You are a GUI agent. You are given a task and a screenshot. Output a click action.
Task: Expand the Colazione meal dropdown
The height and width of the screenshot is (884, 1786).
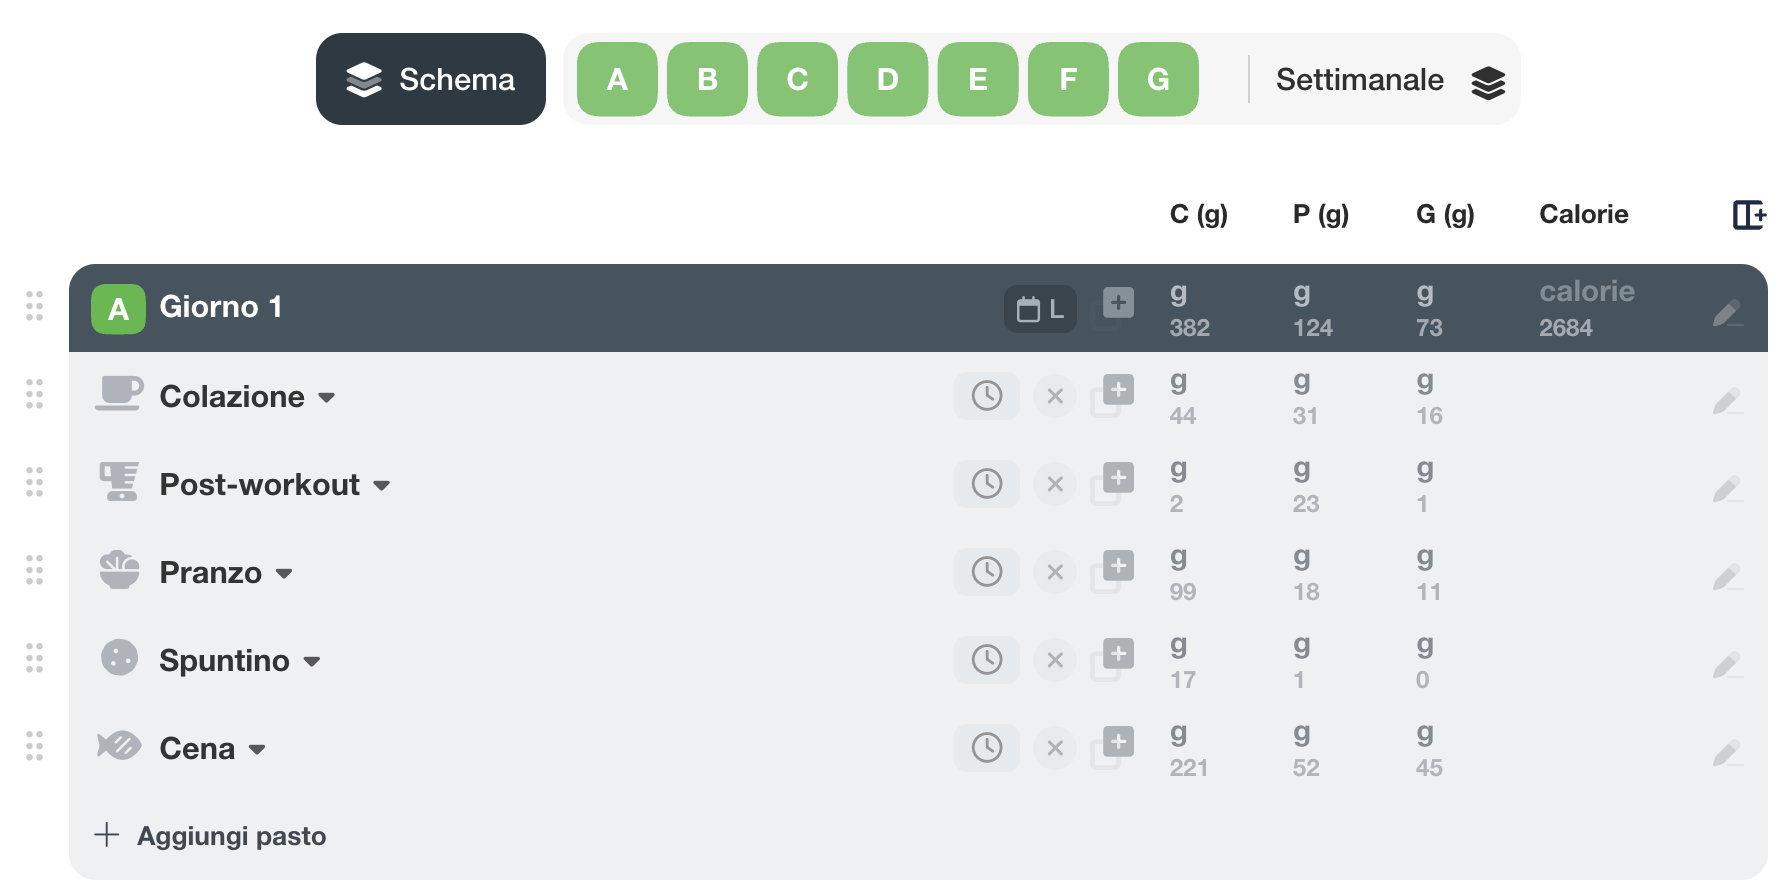(326, 398)
